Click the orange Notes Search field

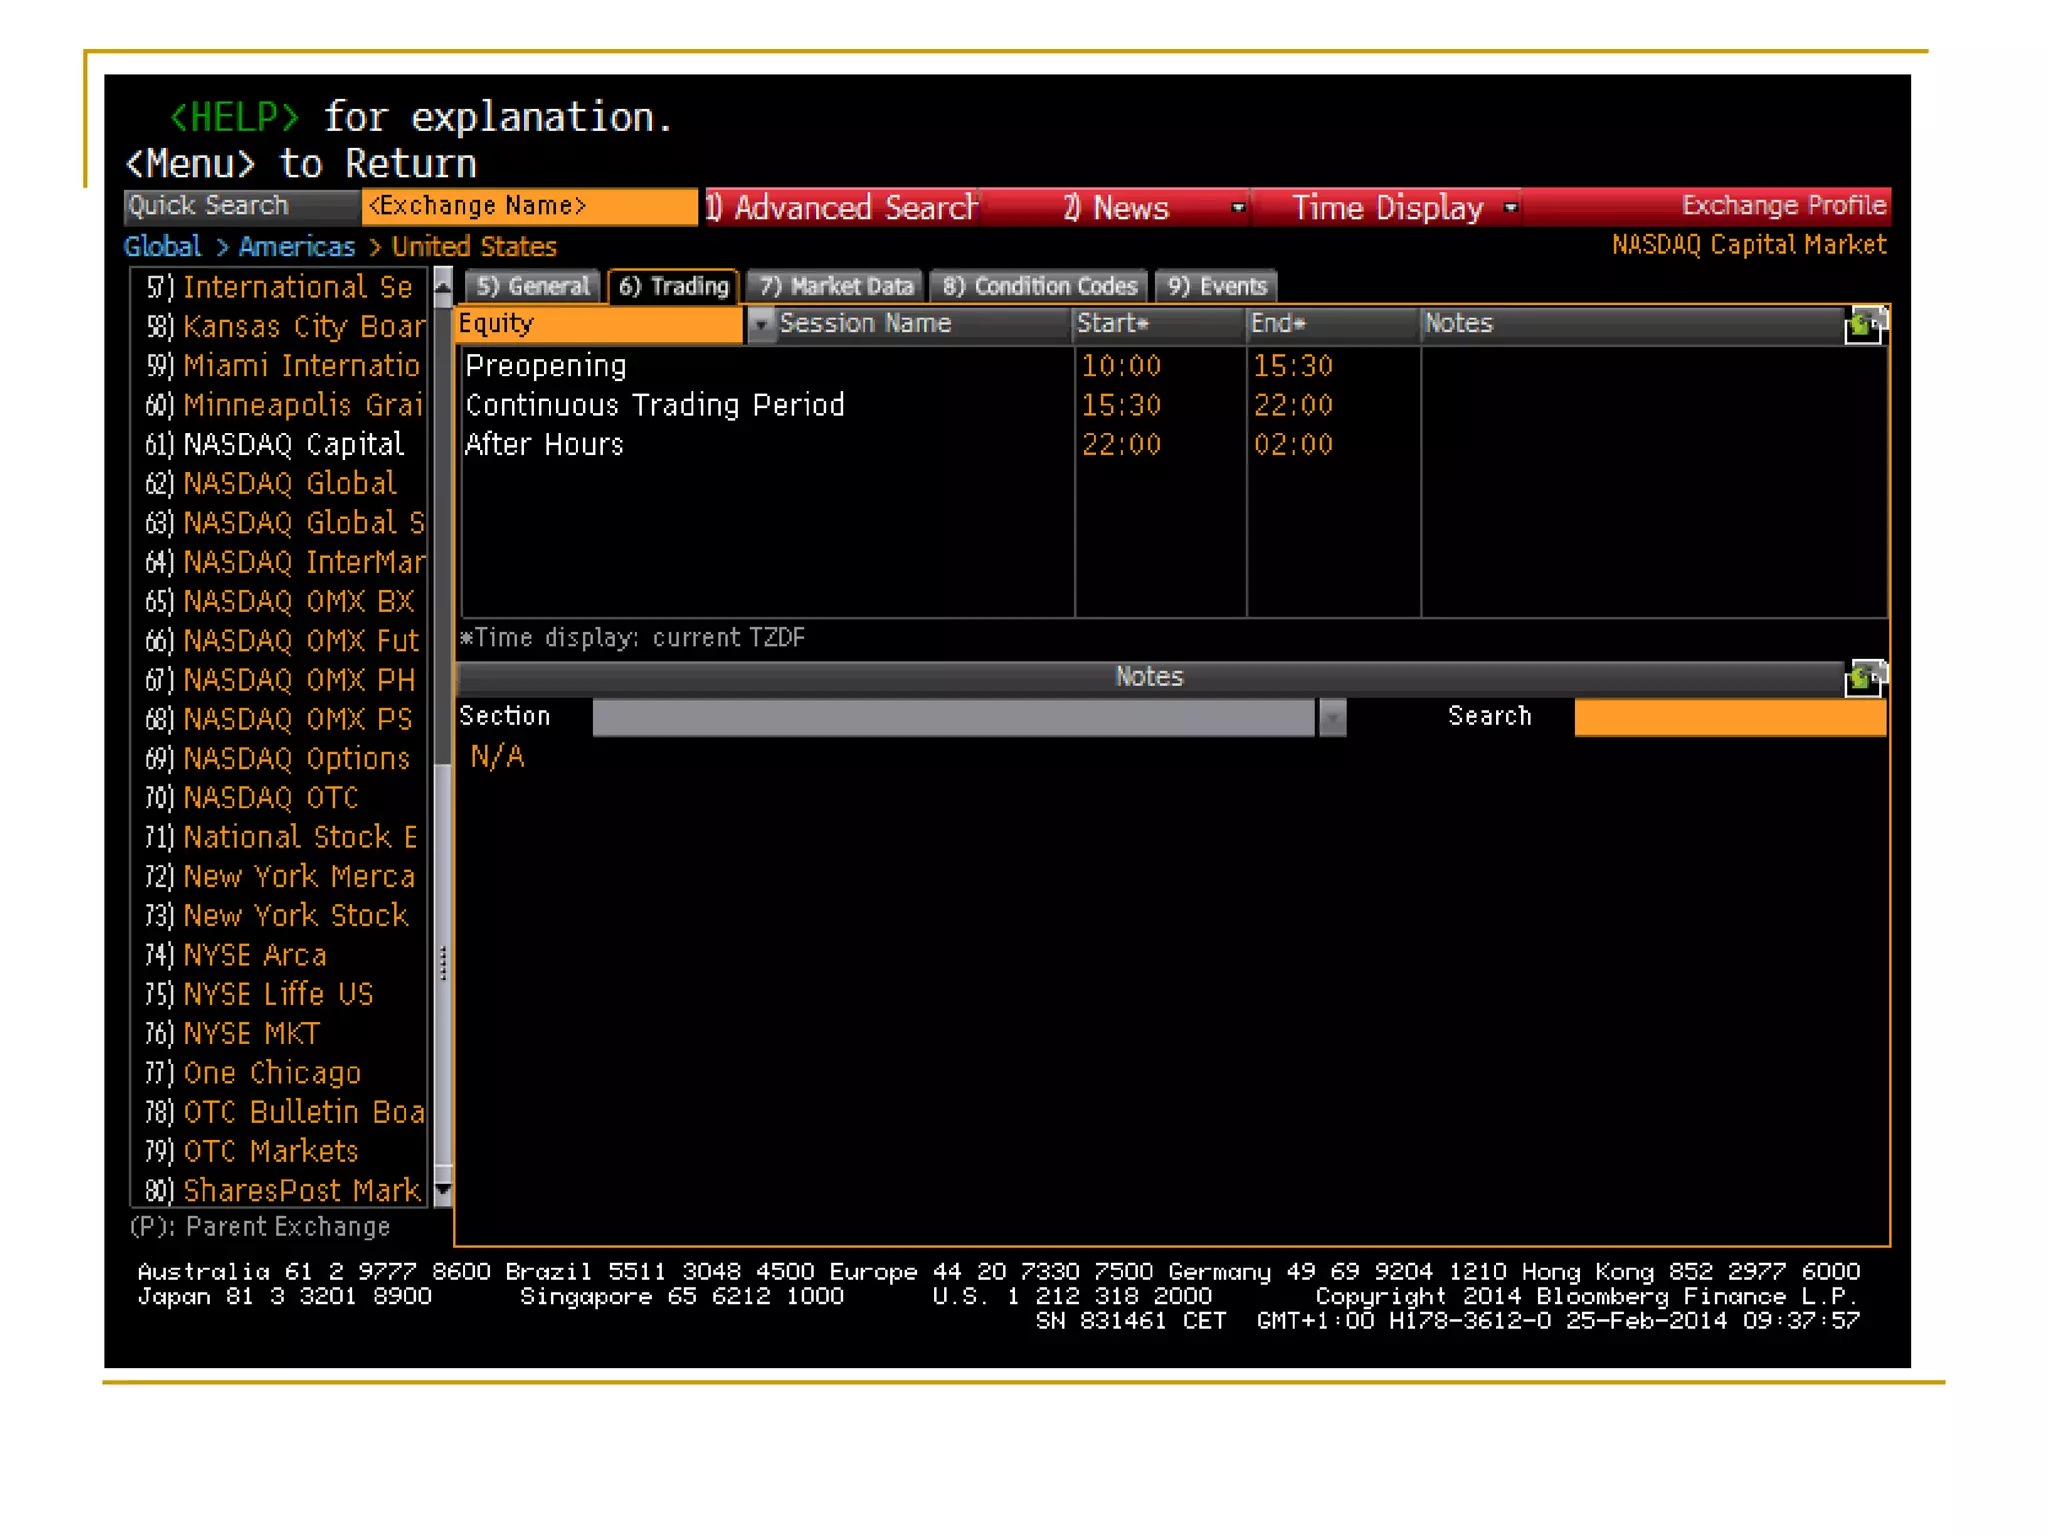1729,717
